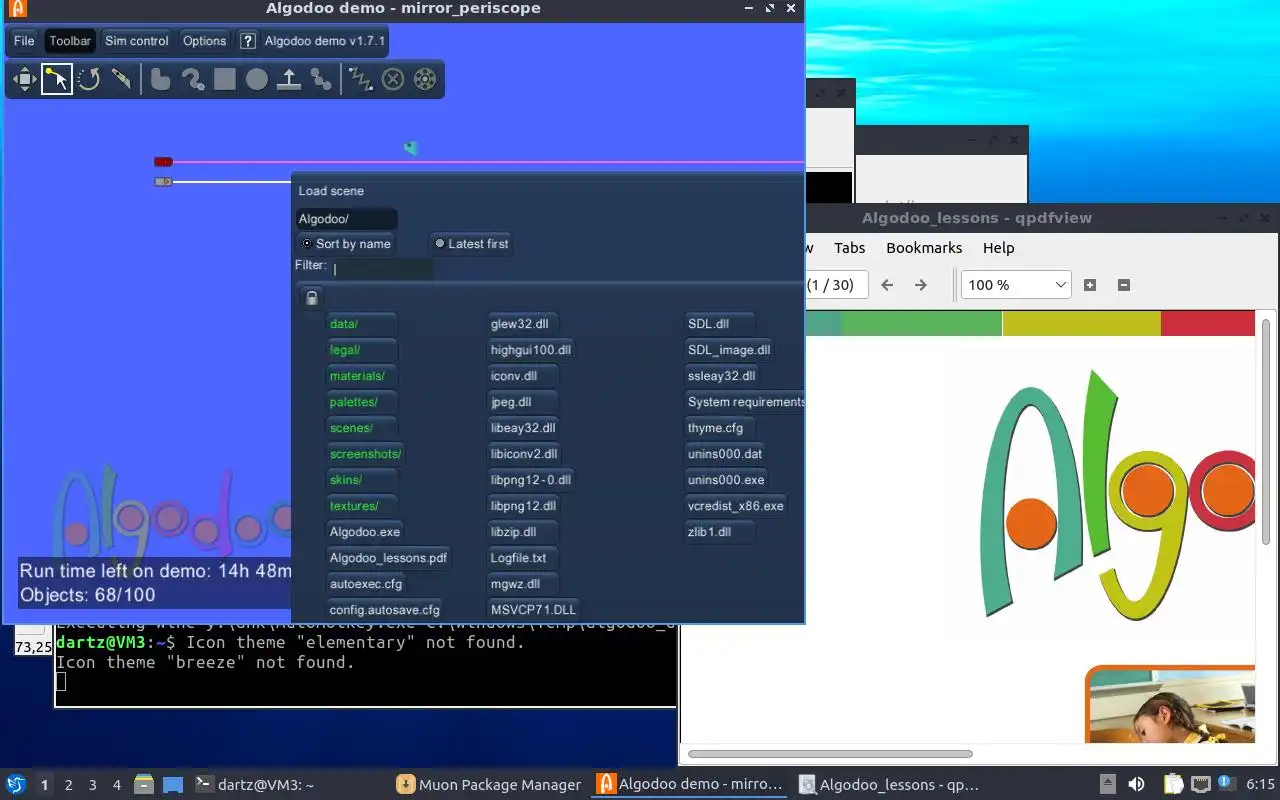Select Latest first sorting option

tap(470, 244)
